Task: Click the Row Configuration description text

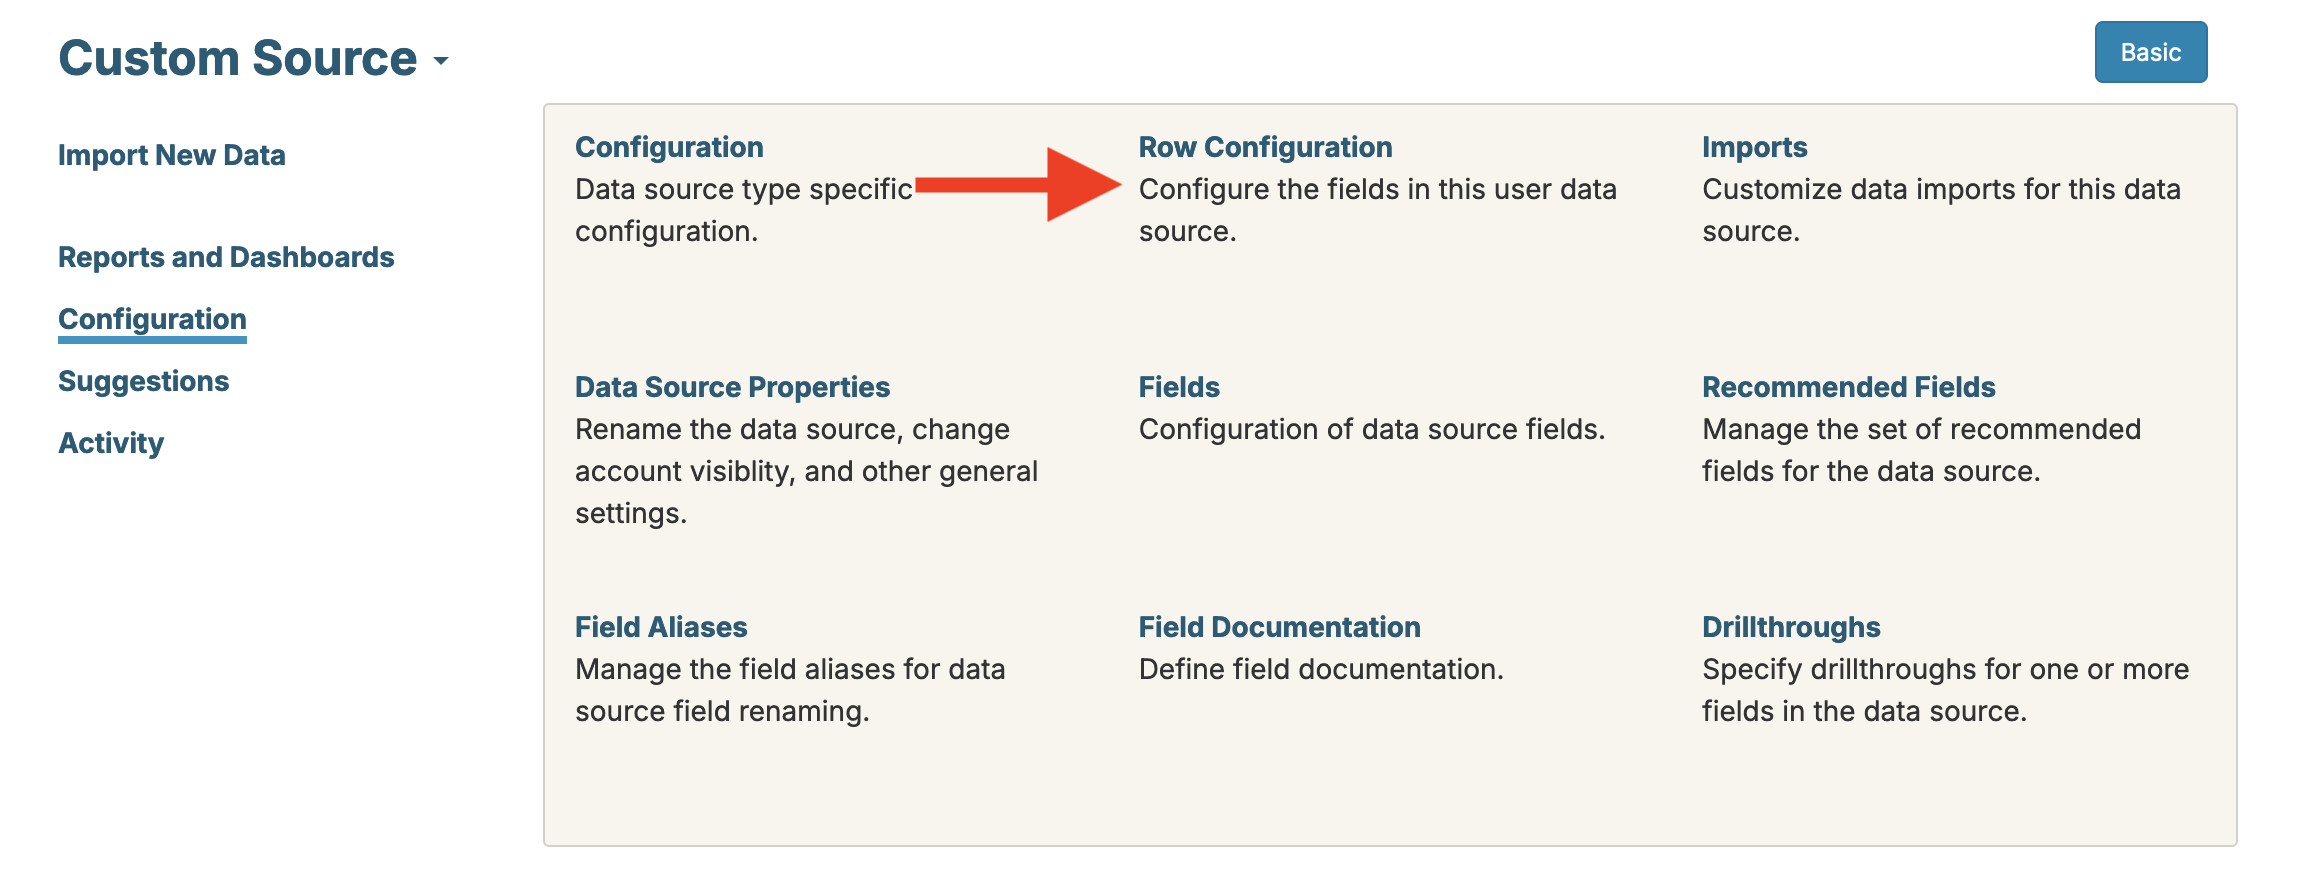Action: (1377, 210)
